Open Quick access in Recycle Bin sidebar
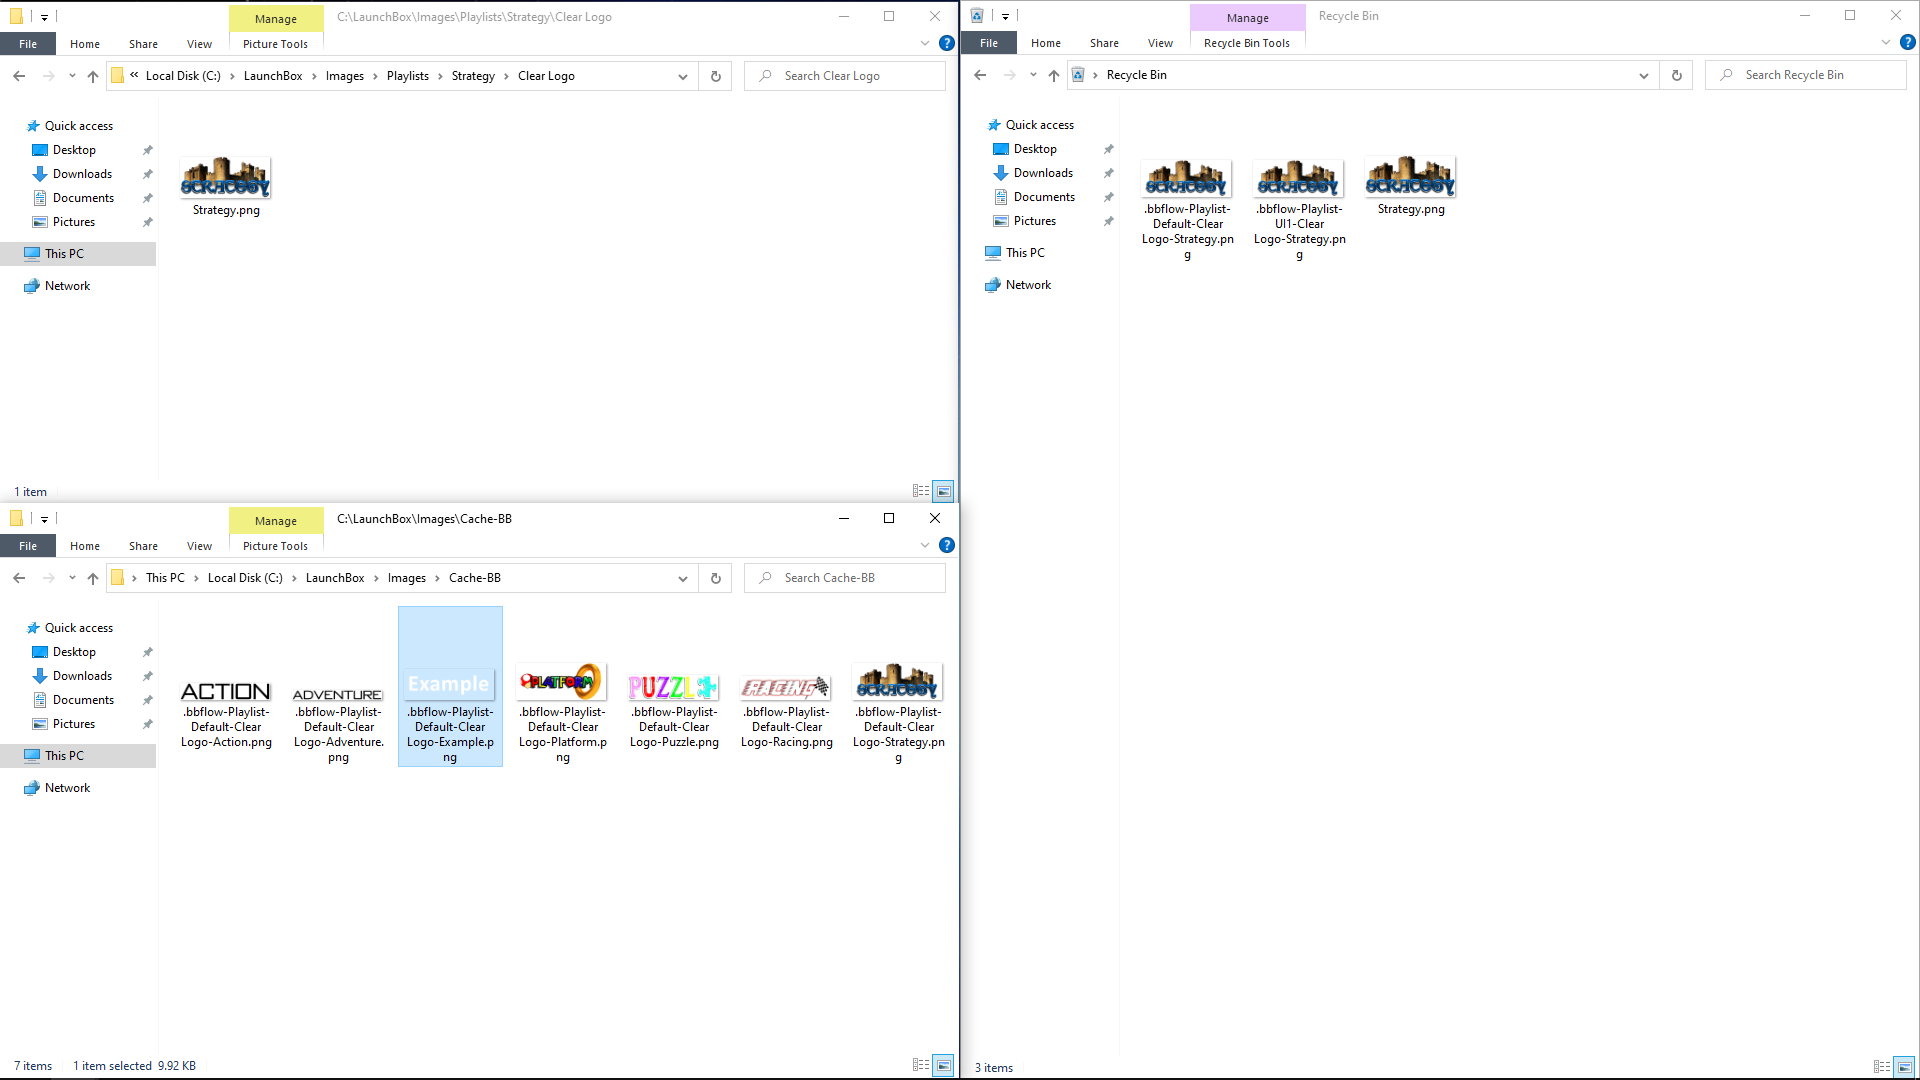This screenshot has width=1920, height=1080. coord(1040,125)
